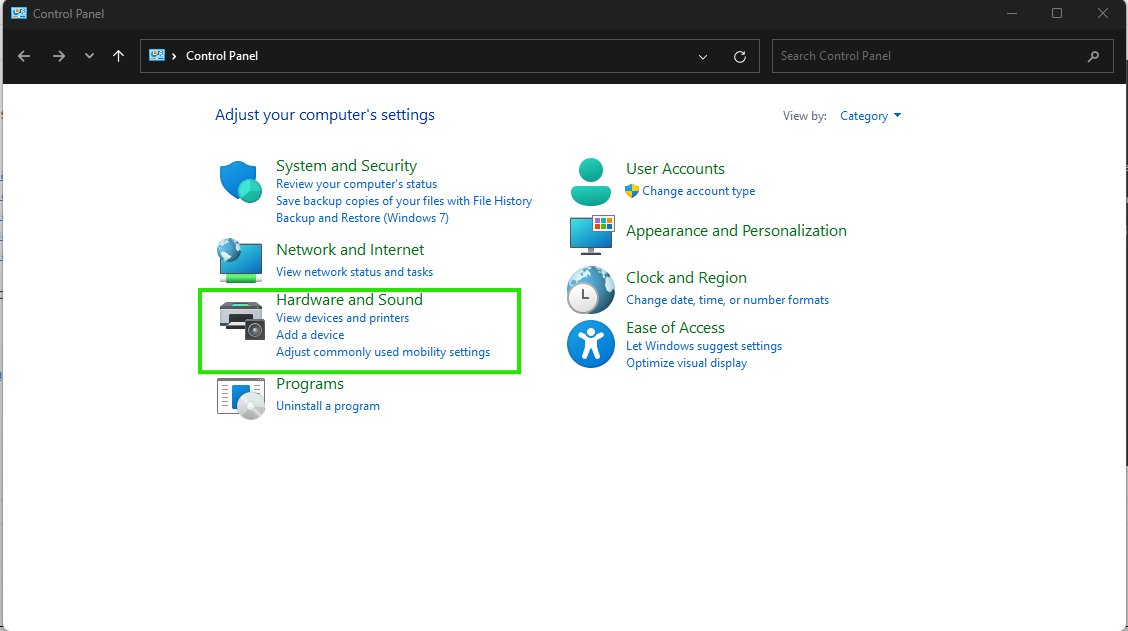The height and width of the screenshot is (631, 1128).
Task: Open the Clock and Region globe icon
Action: (x=591, y=290)
